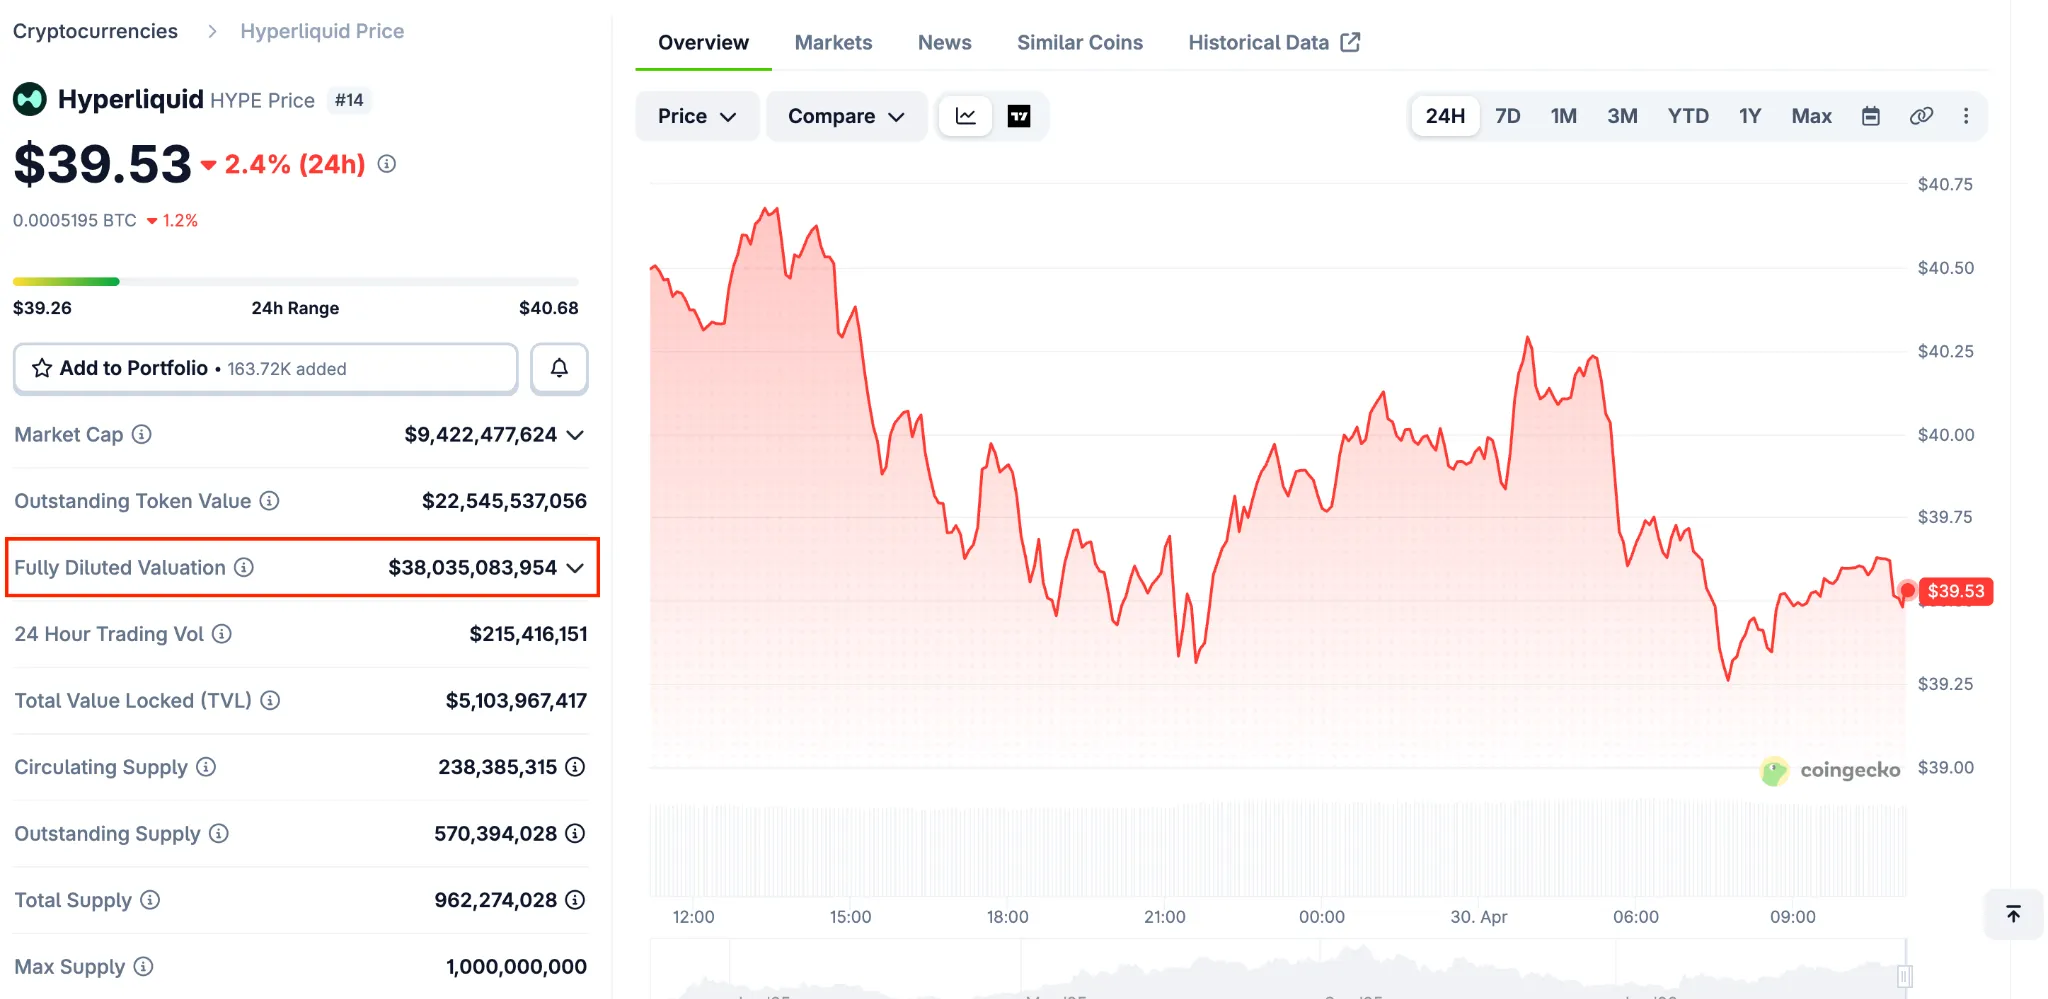The width and height of the screenshot is (2048, 999).
Task: Open the three-dot chart options menu
Action: (x=1965, y=117)
